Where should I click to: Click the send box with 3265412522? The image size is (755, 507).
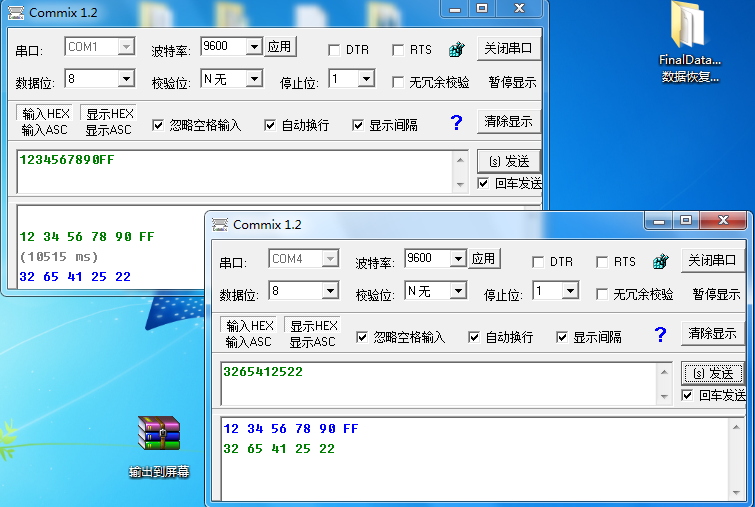(439, 384)
